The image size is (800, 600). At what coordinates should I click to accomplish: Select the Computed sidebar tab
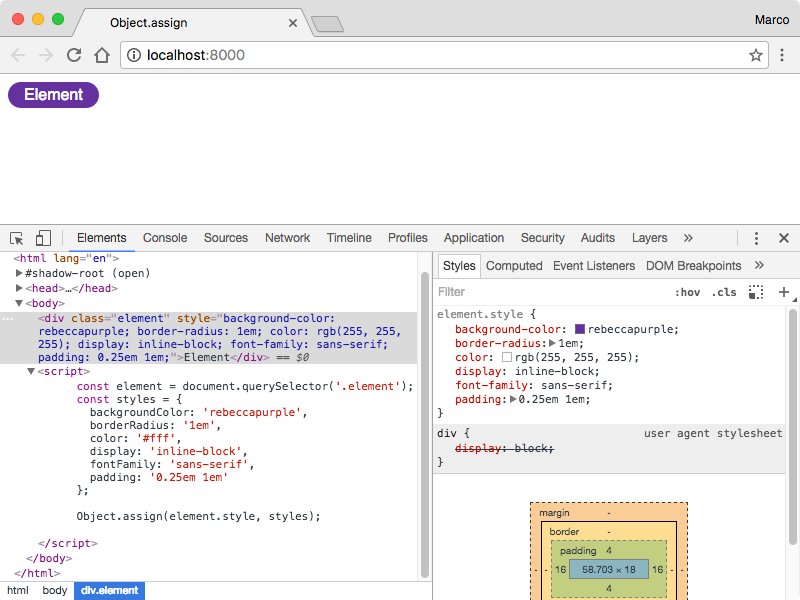[x=514, y=266]
